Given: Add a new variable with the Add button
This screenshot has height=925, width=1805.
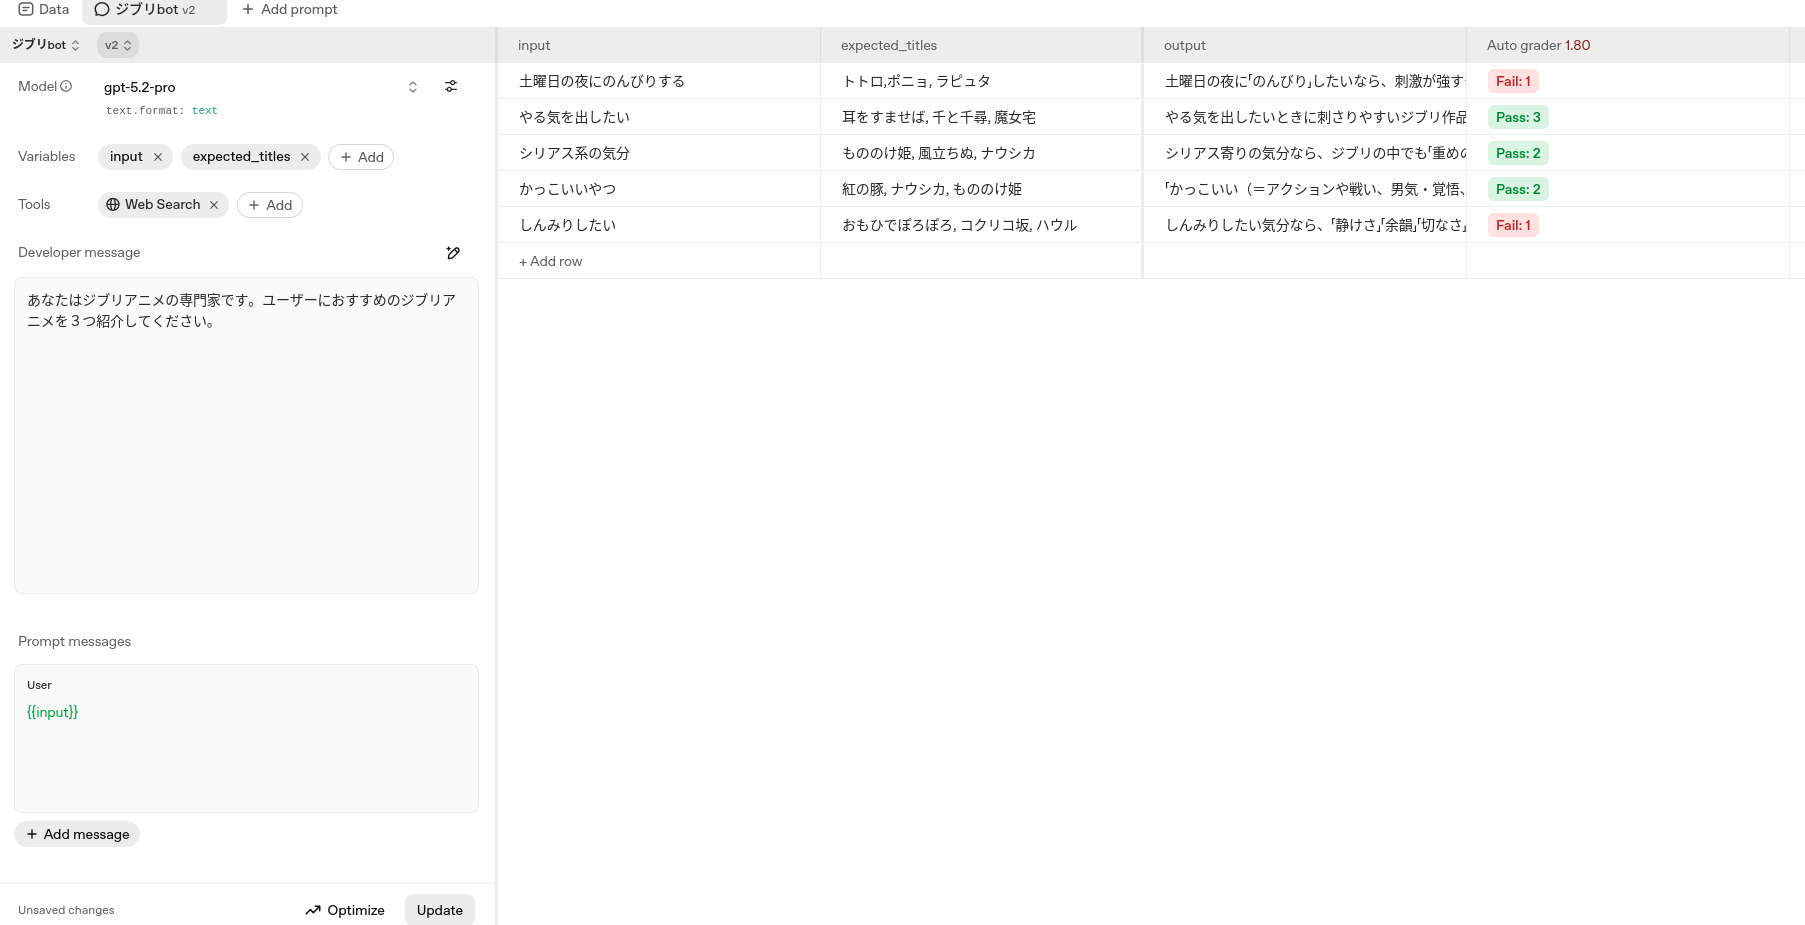Looking at the screenshot, I should [361, 157].
